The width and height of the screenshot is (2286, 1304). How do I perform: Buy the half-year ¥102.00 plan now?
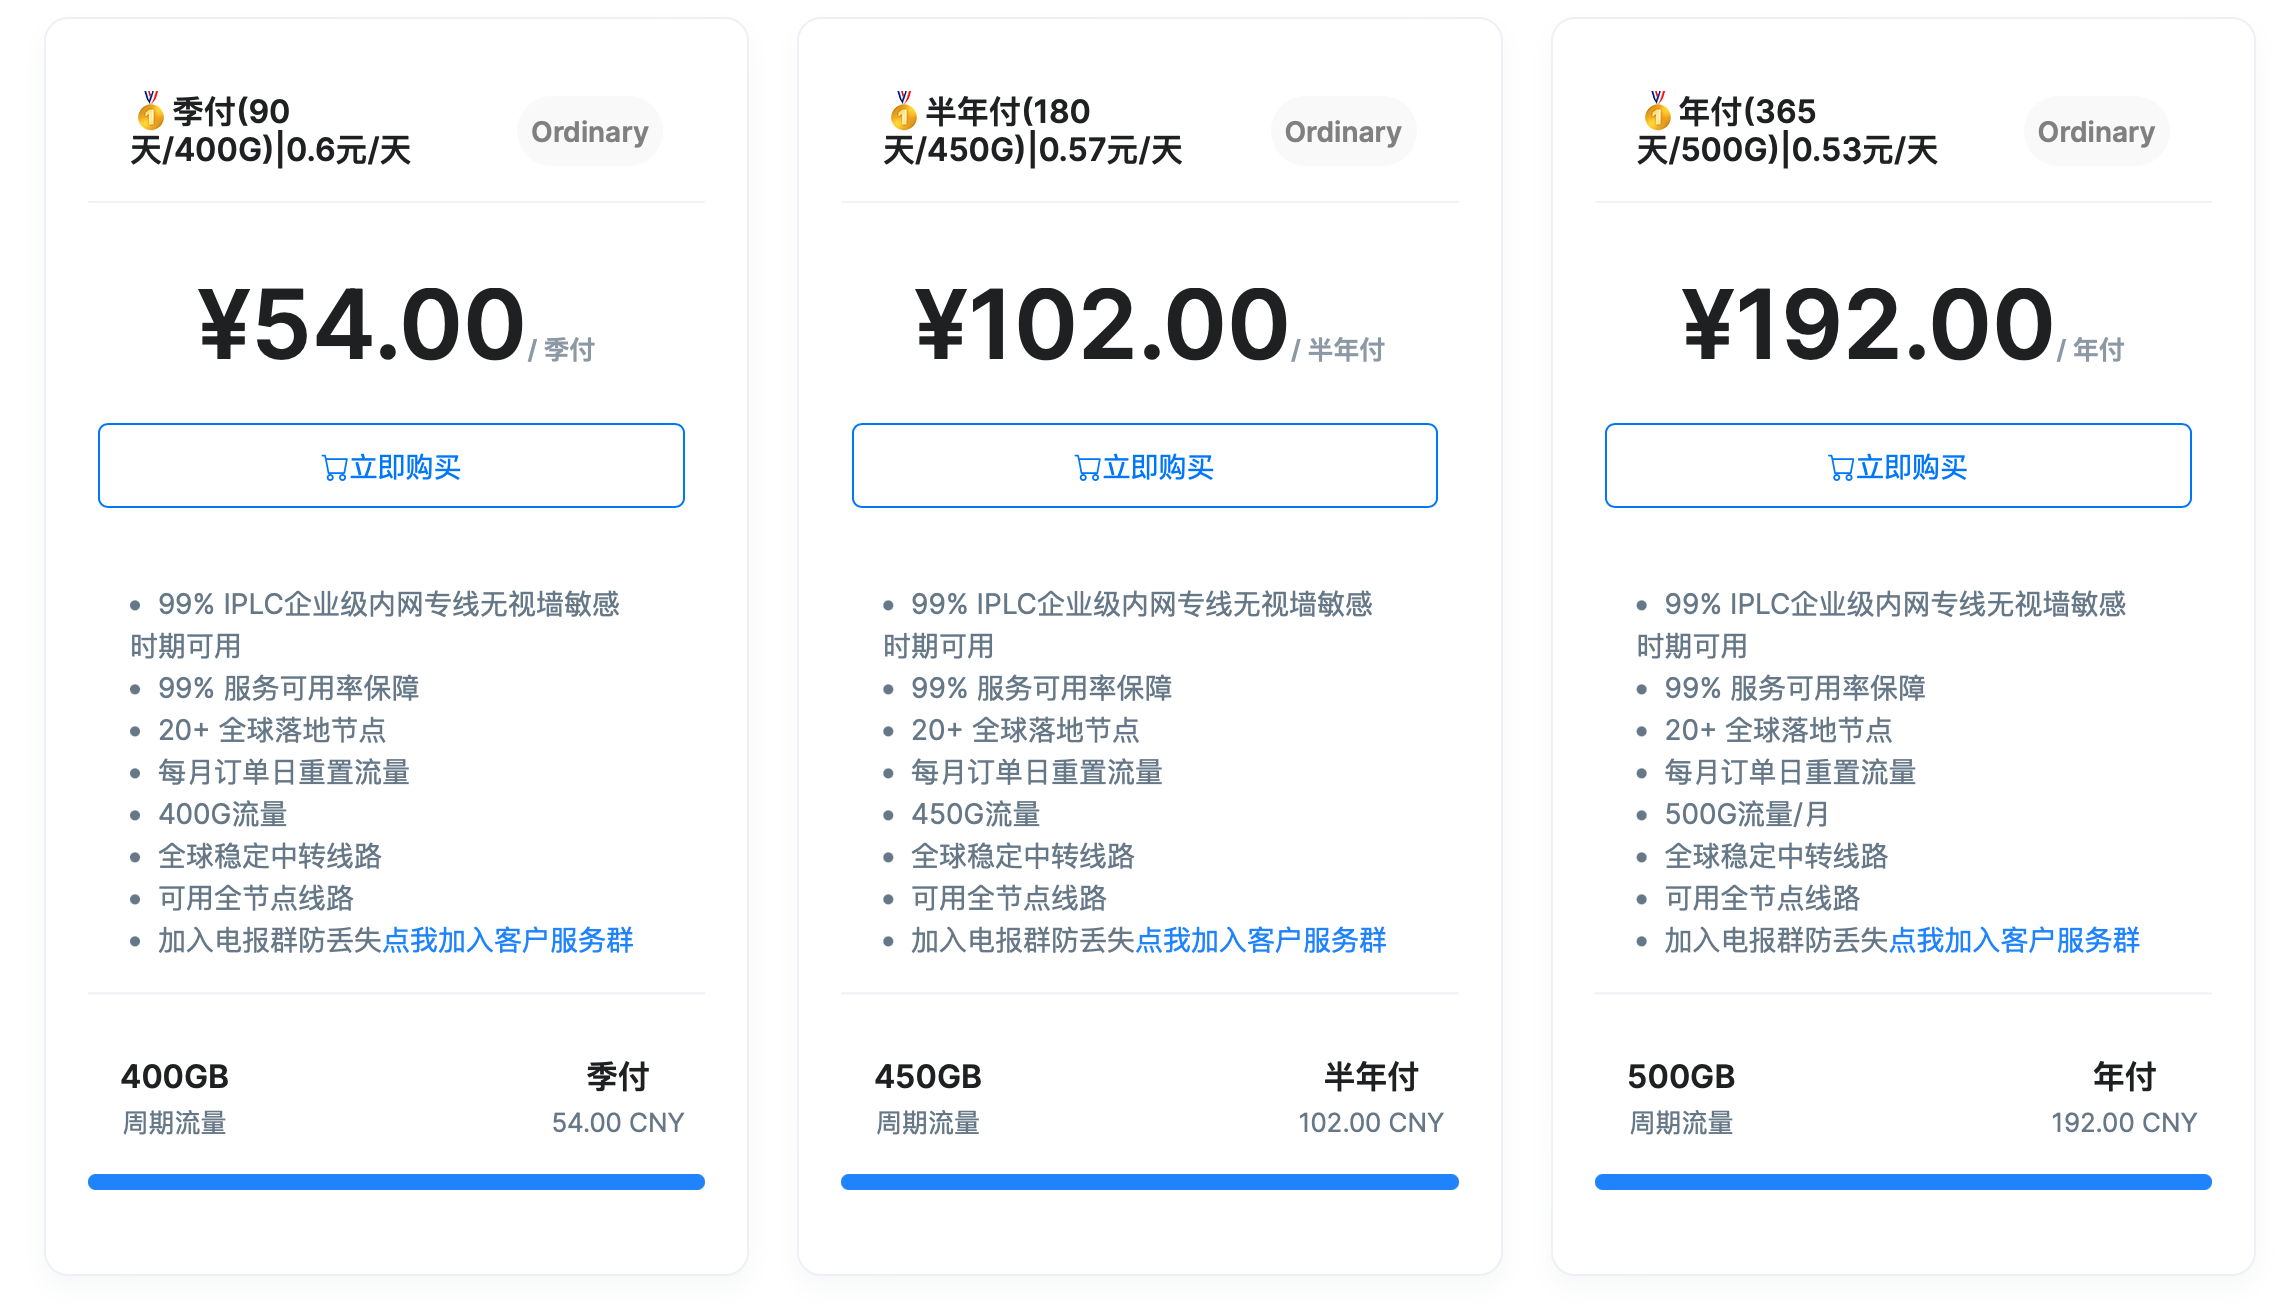(1144, 466)
